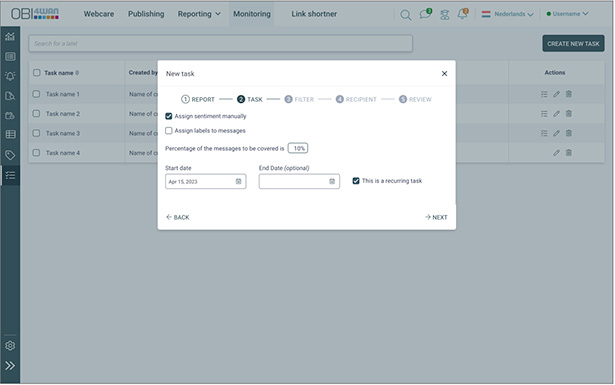Focus the Search for a label field
The width and height of the screenshot is (615, 385).
[x=220, y=44]
